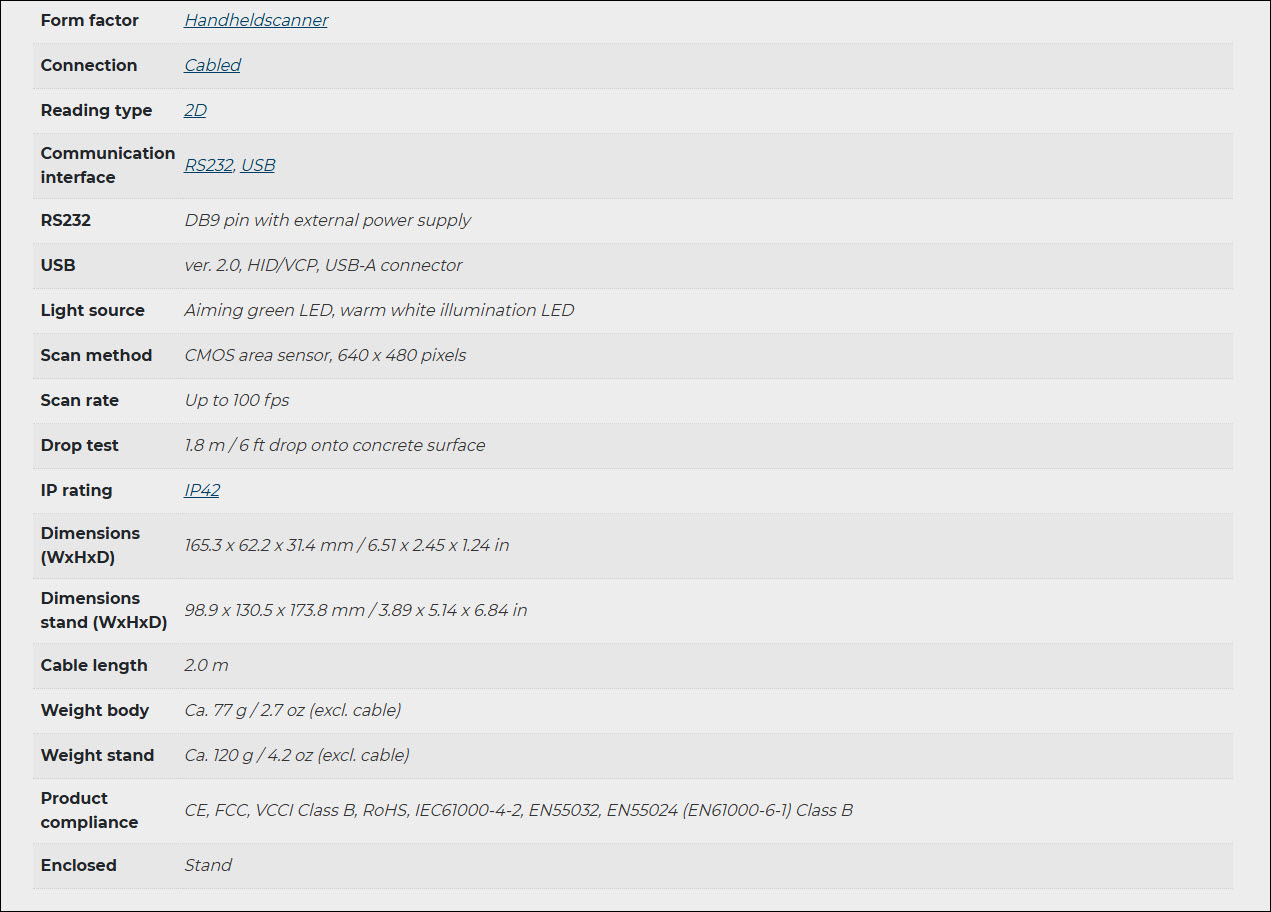
Task: Select the Product compliance CE, FCC text
Action: [518, 810]
